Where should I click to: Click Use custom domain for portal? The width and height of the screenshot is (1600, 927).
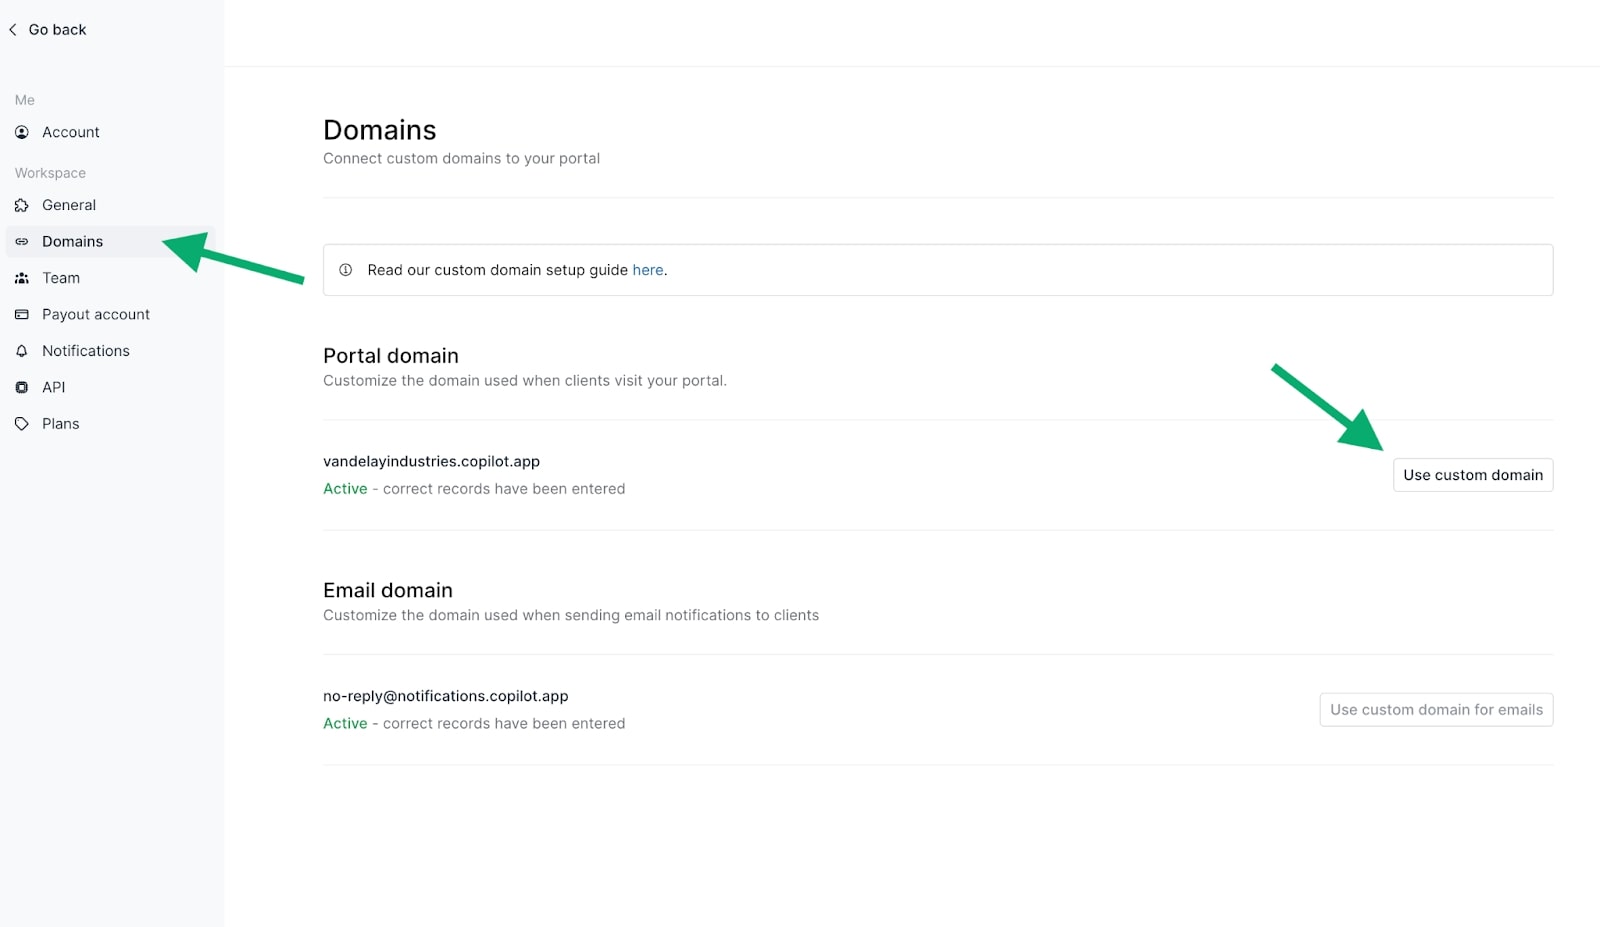1472,475
